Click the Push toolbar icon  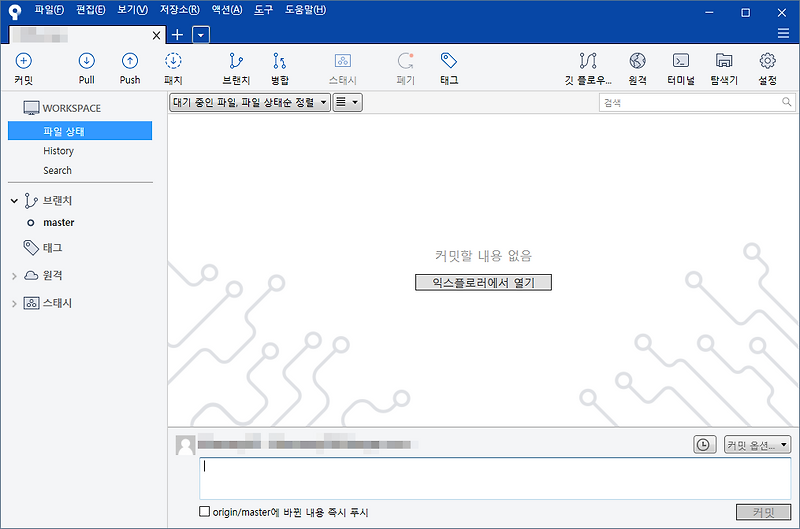[130, 61]
